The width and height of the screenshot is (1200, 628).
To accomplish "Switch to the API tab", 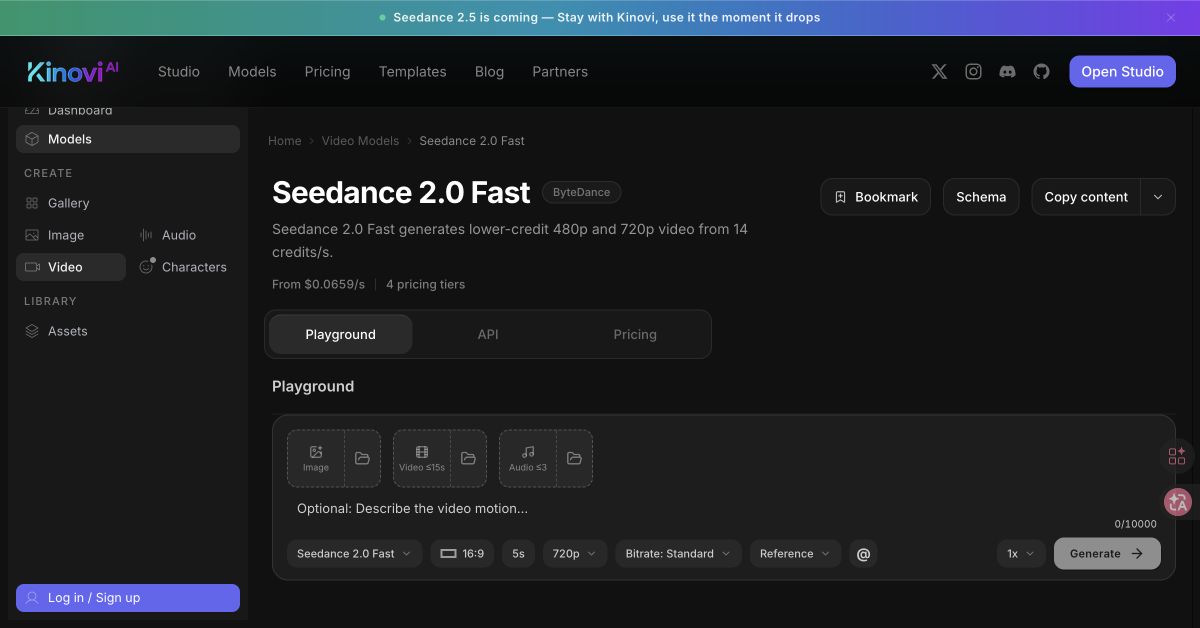I will pyautogui.click(x=488, y=334).
